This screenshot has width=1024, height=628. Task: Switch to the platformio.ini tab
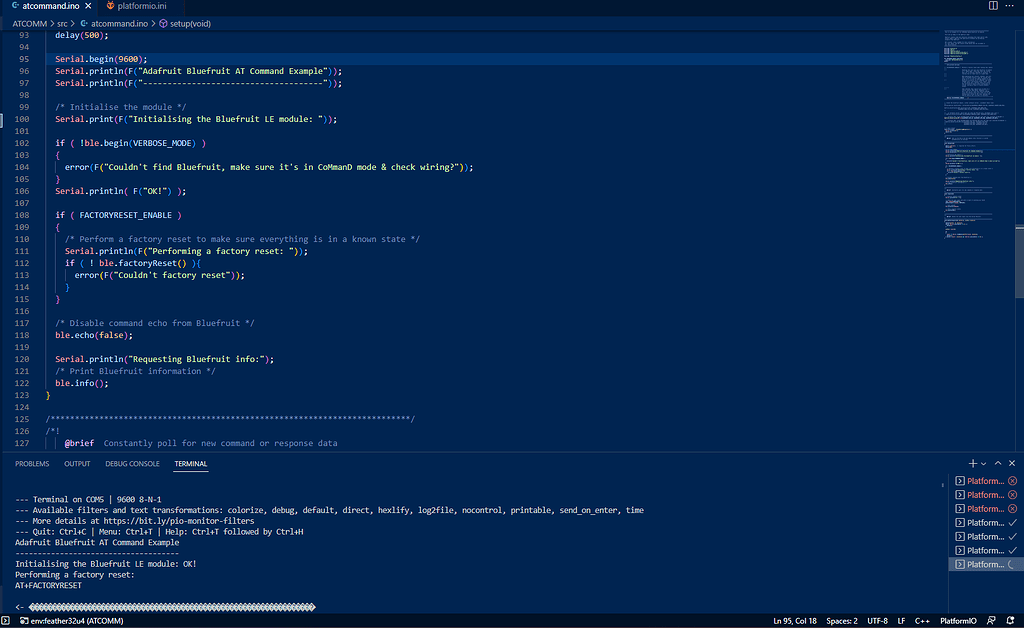[140, 5]
